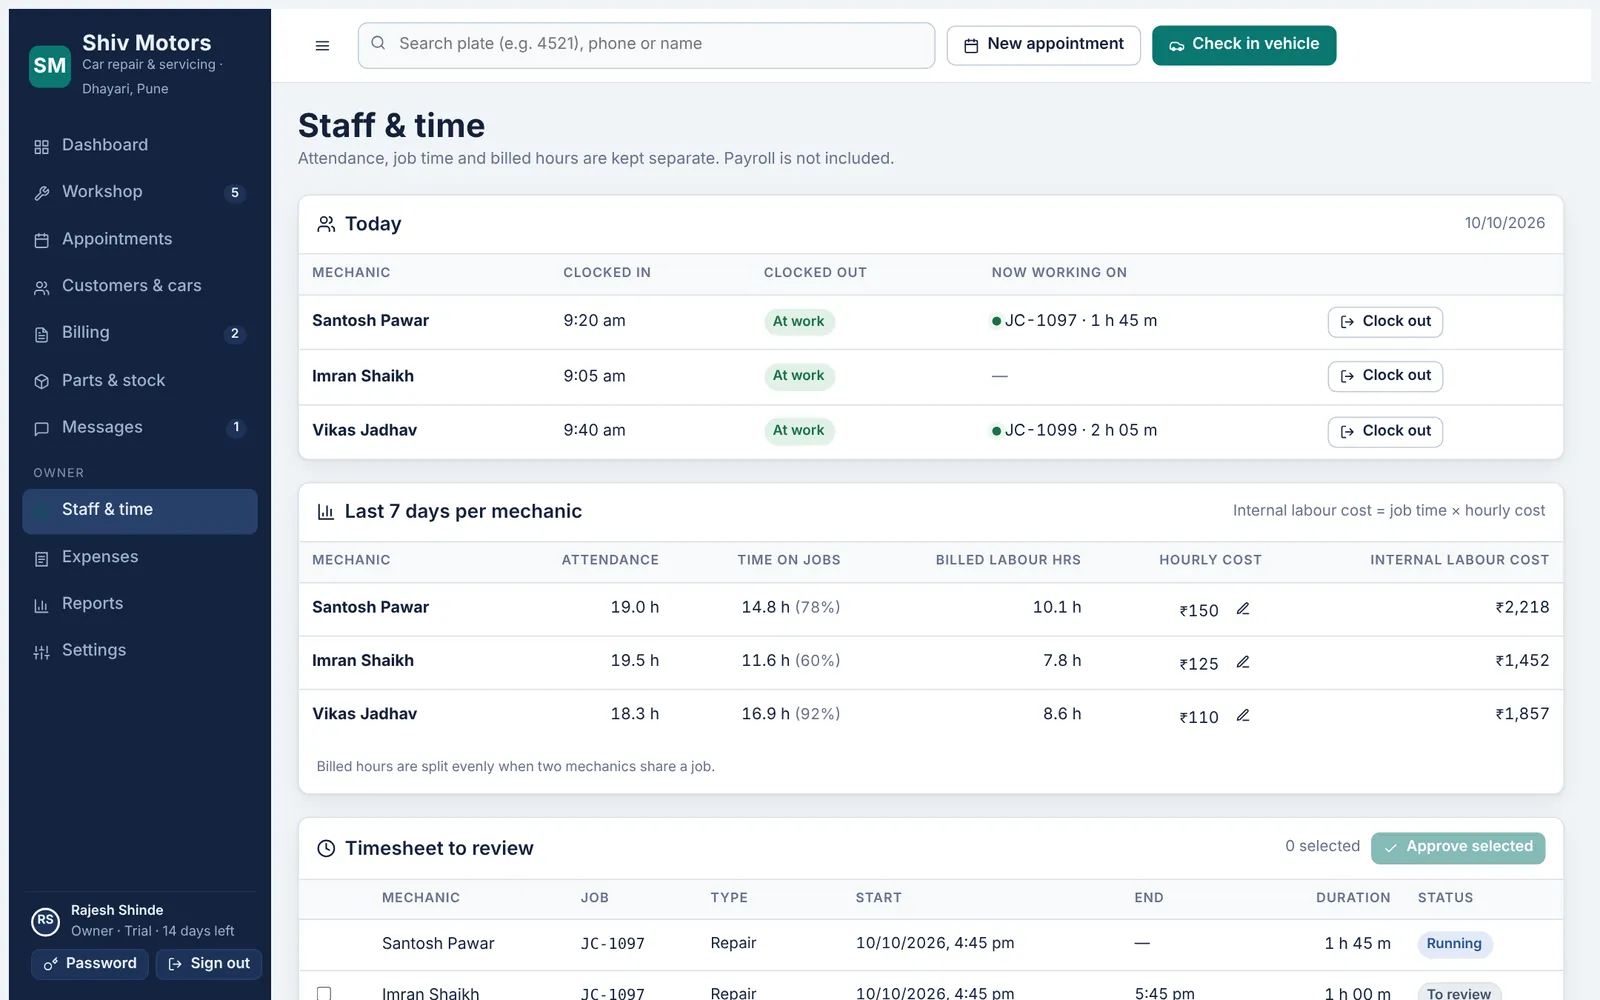
Task: Click the ₹1,857 internal labour cost
Action: pos(1522,714)
